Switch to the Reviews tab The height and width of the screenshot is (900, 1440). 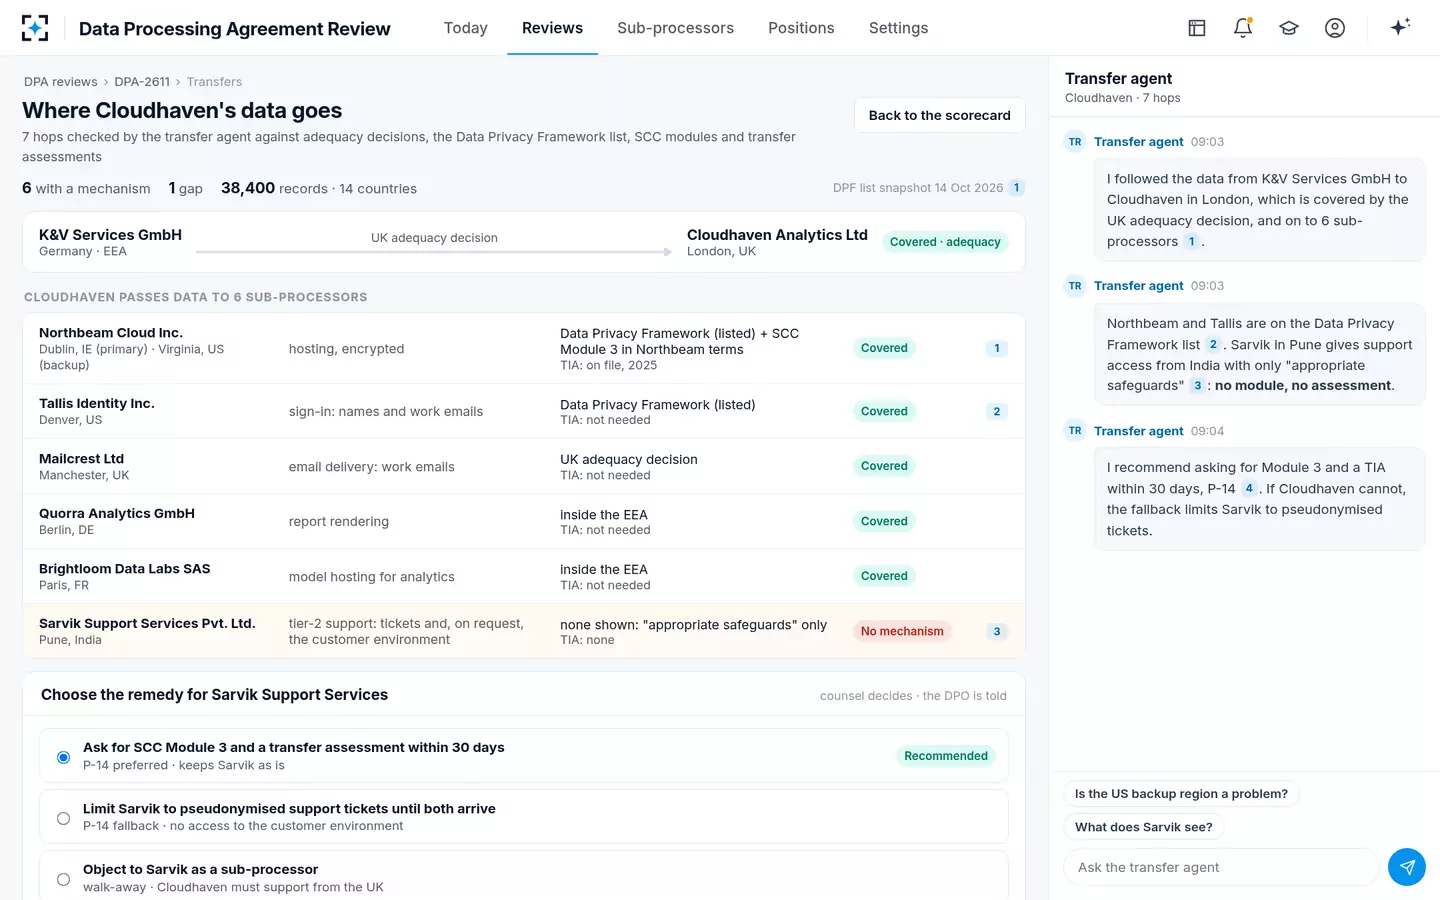[x=552, y=28]
